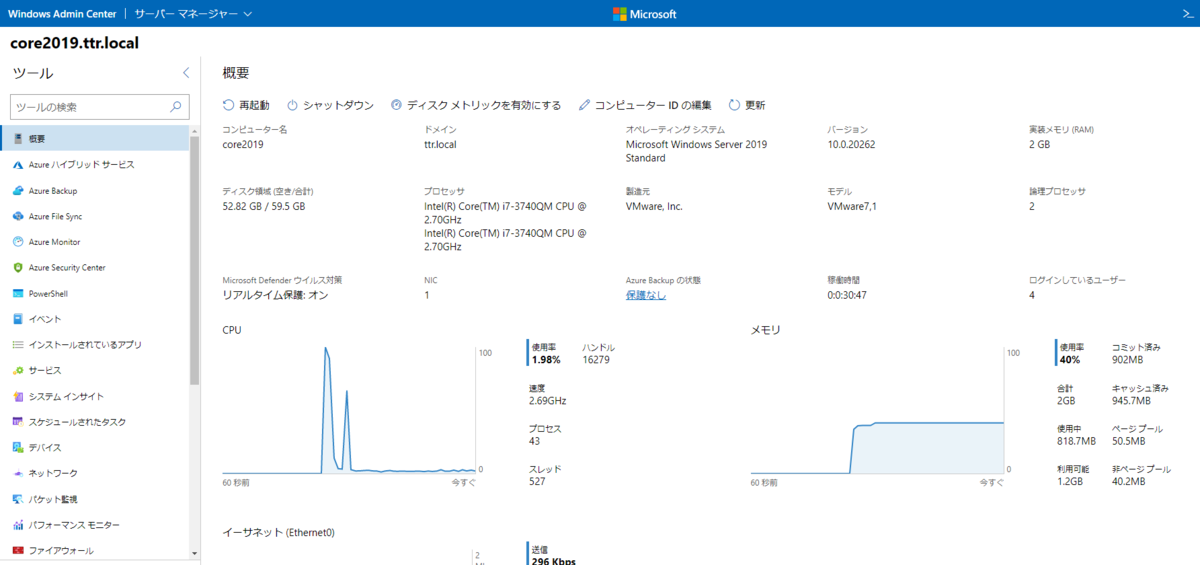
Task: Click the メモリ usage graph
Action: [x=877, y=409]
